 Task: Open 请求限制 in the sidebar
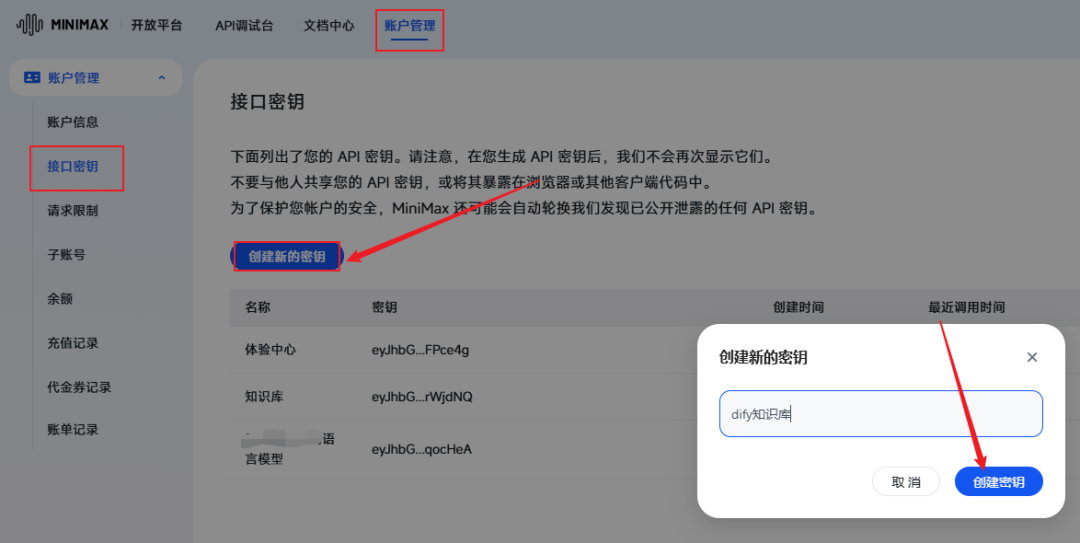(72, 210)
